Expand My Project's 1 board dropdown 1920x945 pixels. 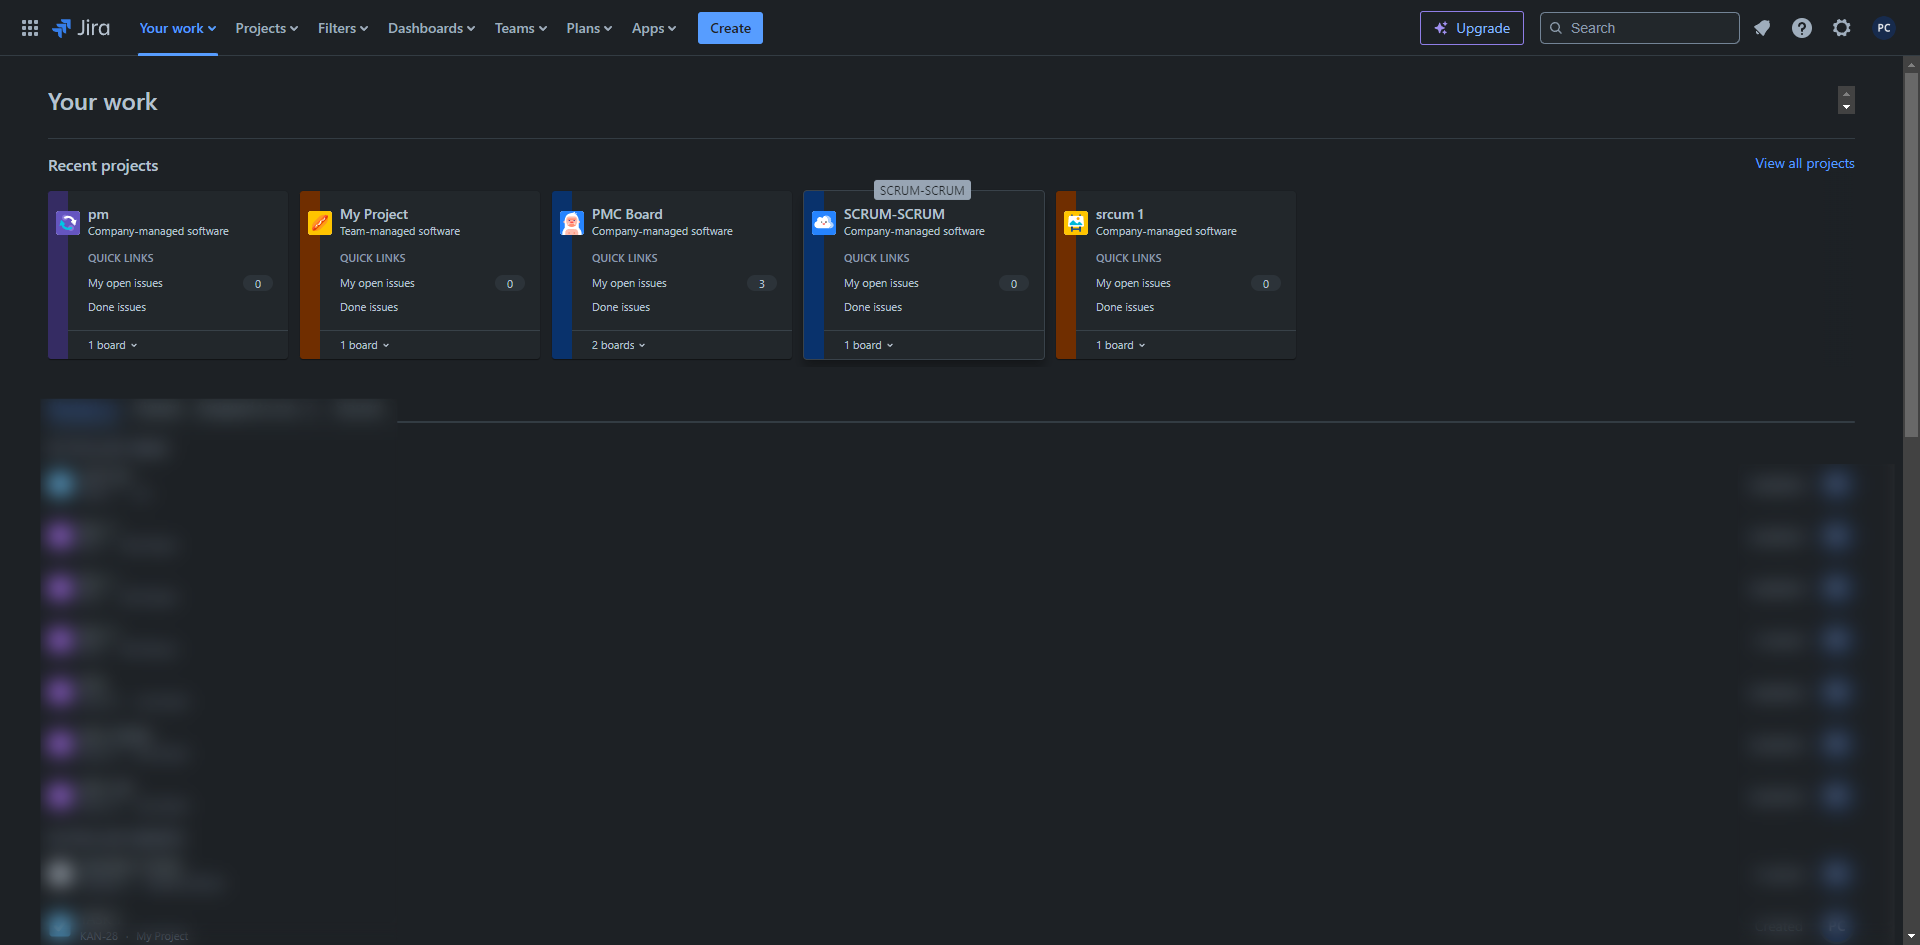click(x=365, y=345)
